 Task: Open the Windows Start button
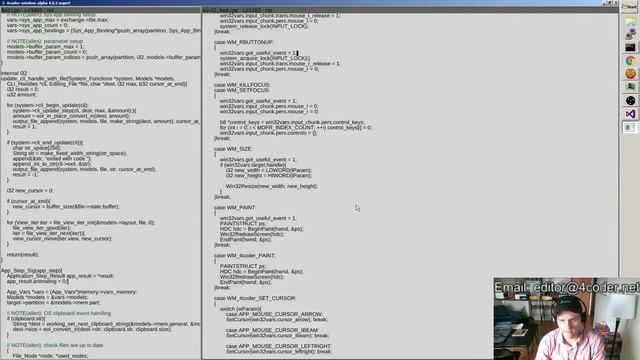tap(629, 7)
